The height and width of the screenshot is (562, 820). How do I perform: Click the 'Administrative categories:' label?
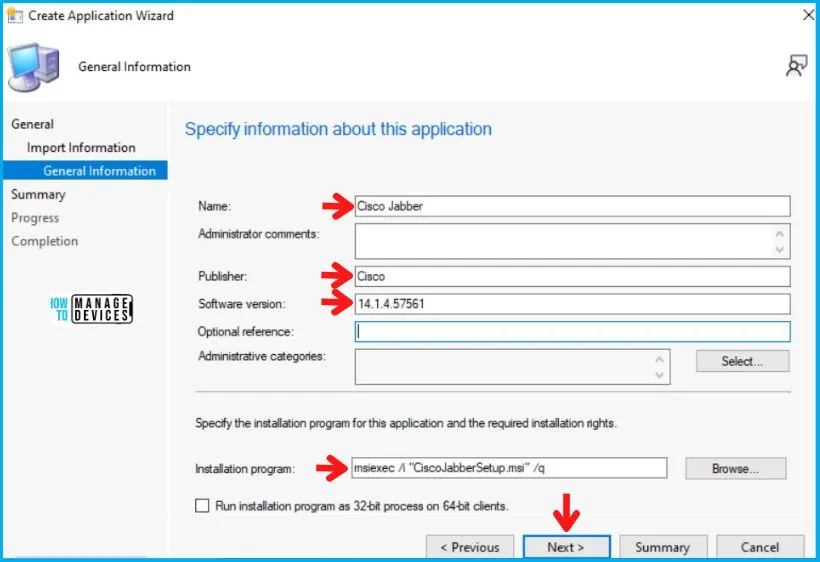coord(261,356)
